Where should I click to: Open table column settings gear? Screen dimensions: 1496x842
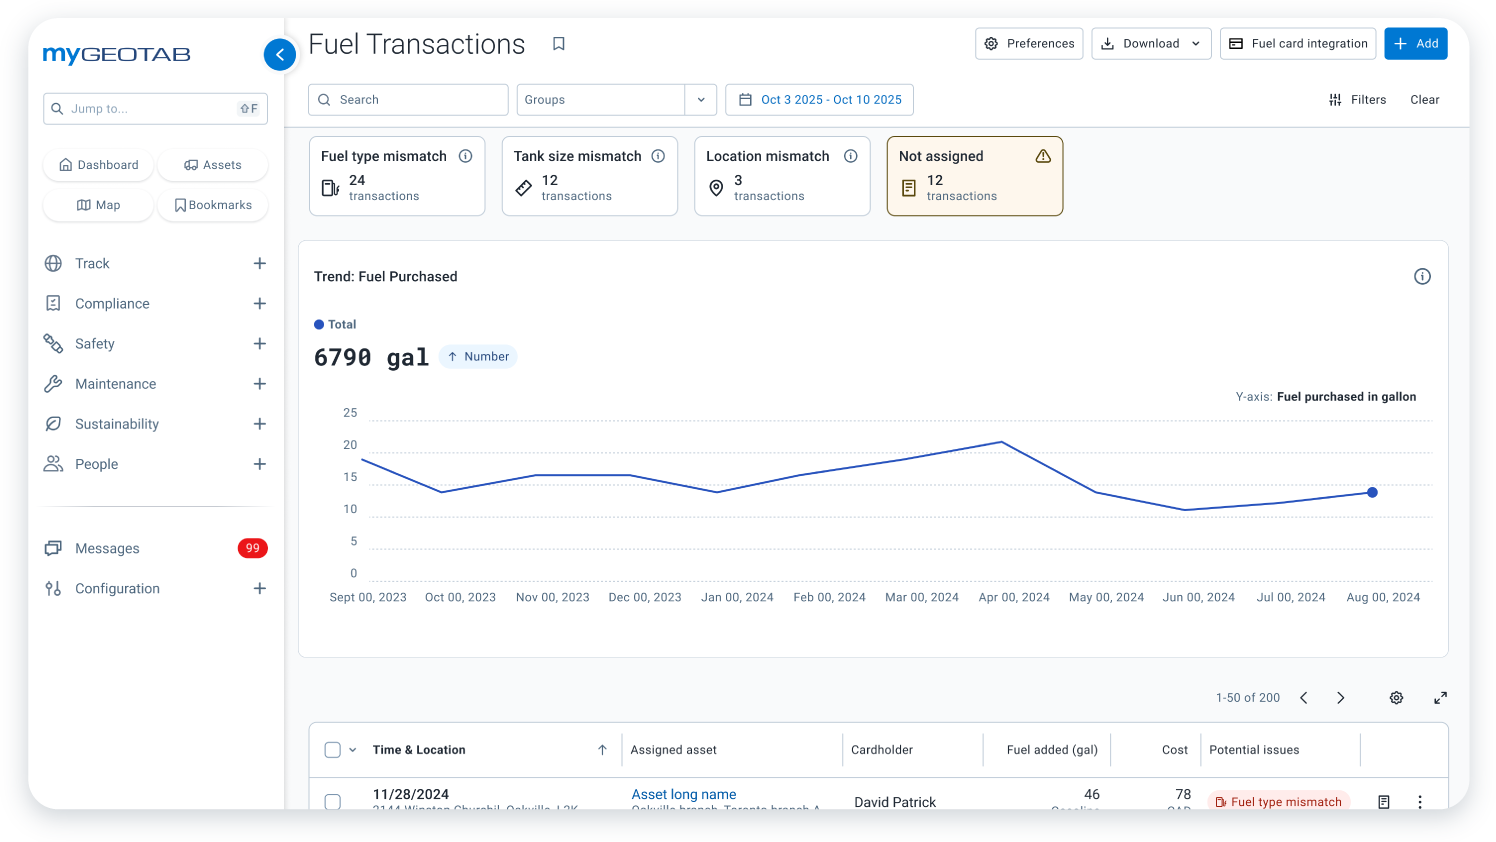1396,698
